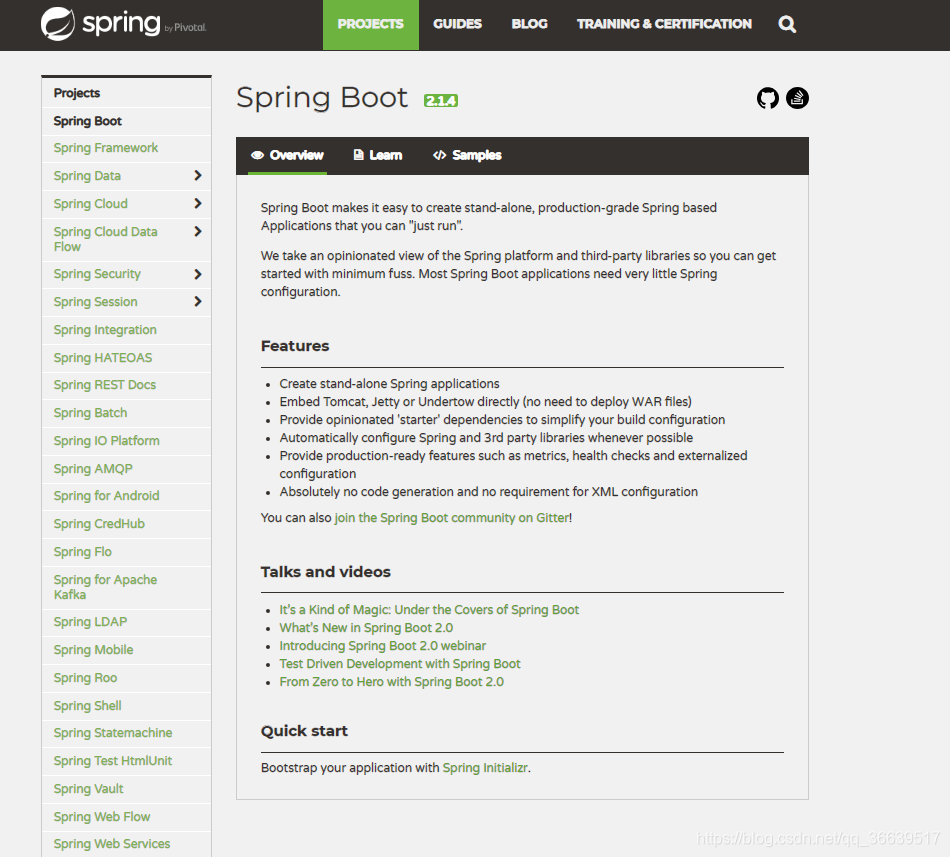Open "It's a Kind of Magic" talk link
Screen dimensions: 950x857
tap(429, 610)
